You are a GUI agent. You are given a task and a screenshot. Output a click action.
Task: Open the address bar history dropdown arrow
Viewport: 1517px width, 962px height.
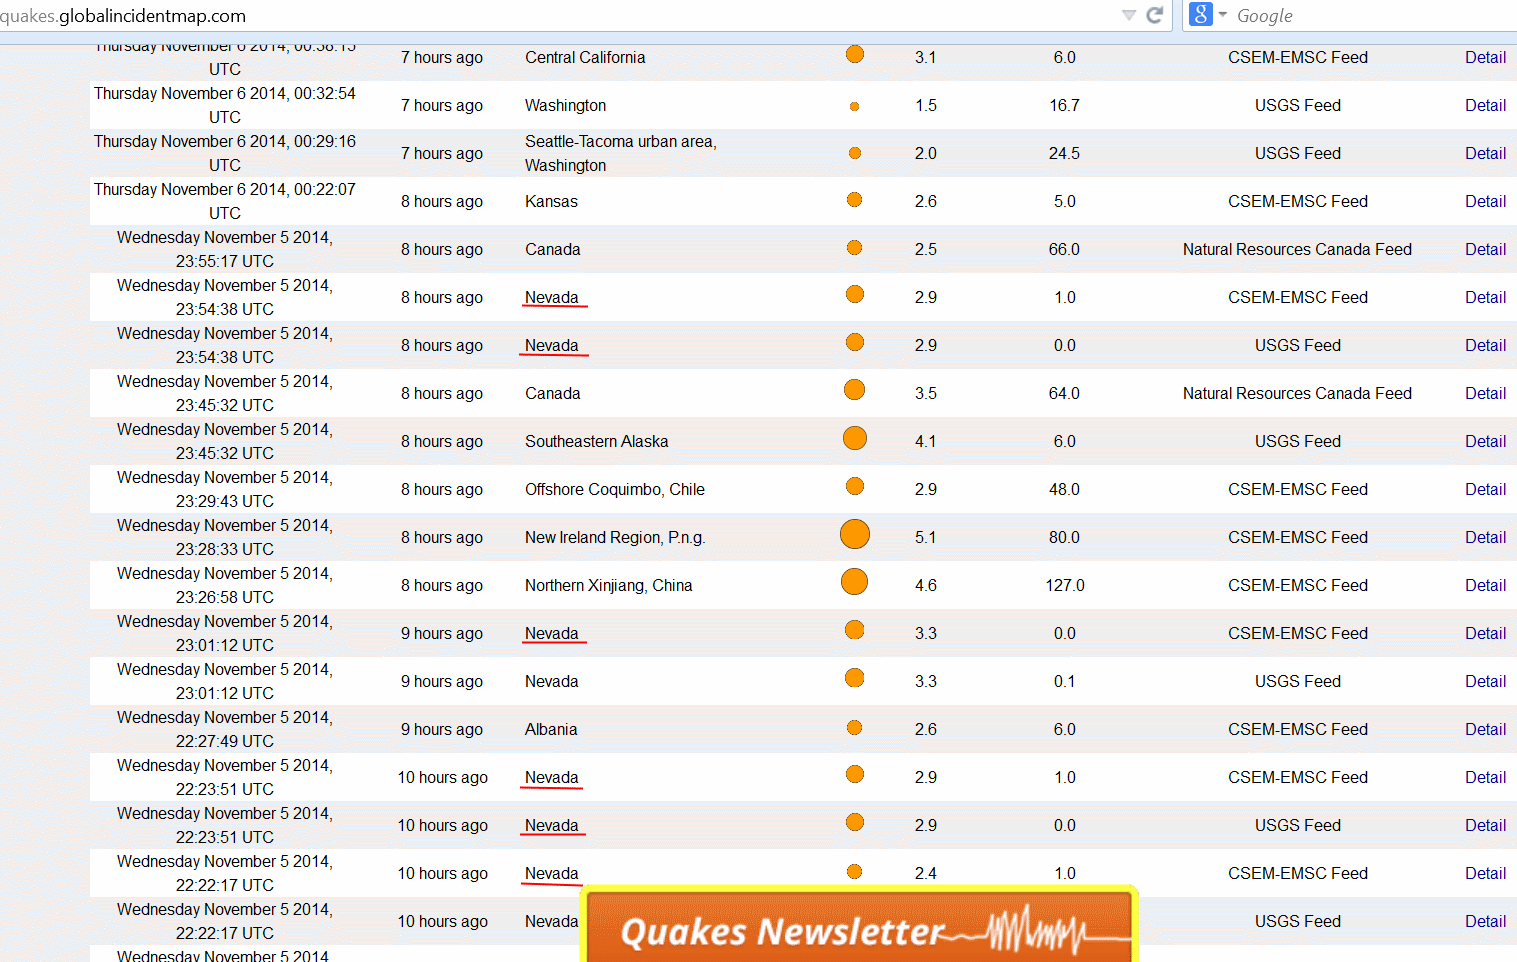1129,15
